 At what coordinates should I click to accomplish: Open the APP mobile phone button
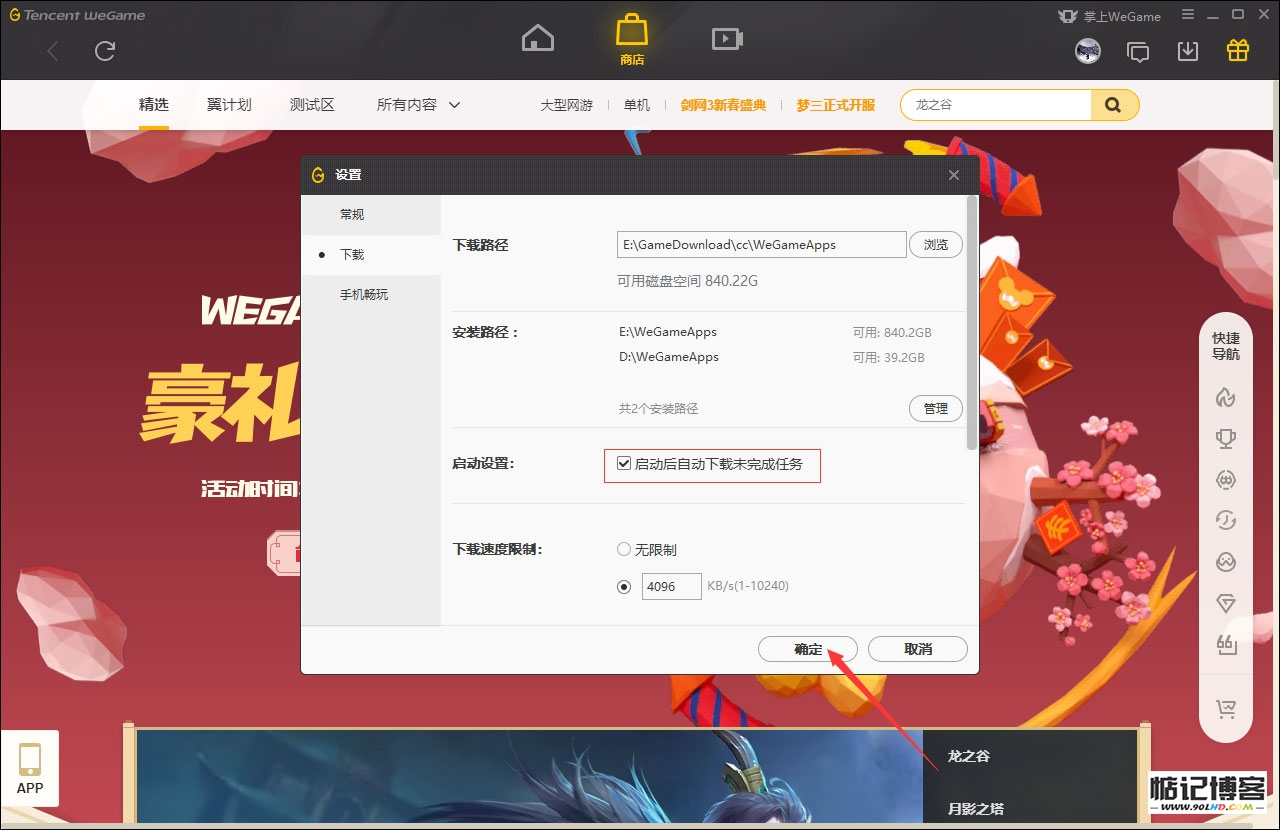point(30,768)
